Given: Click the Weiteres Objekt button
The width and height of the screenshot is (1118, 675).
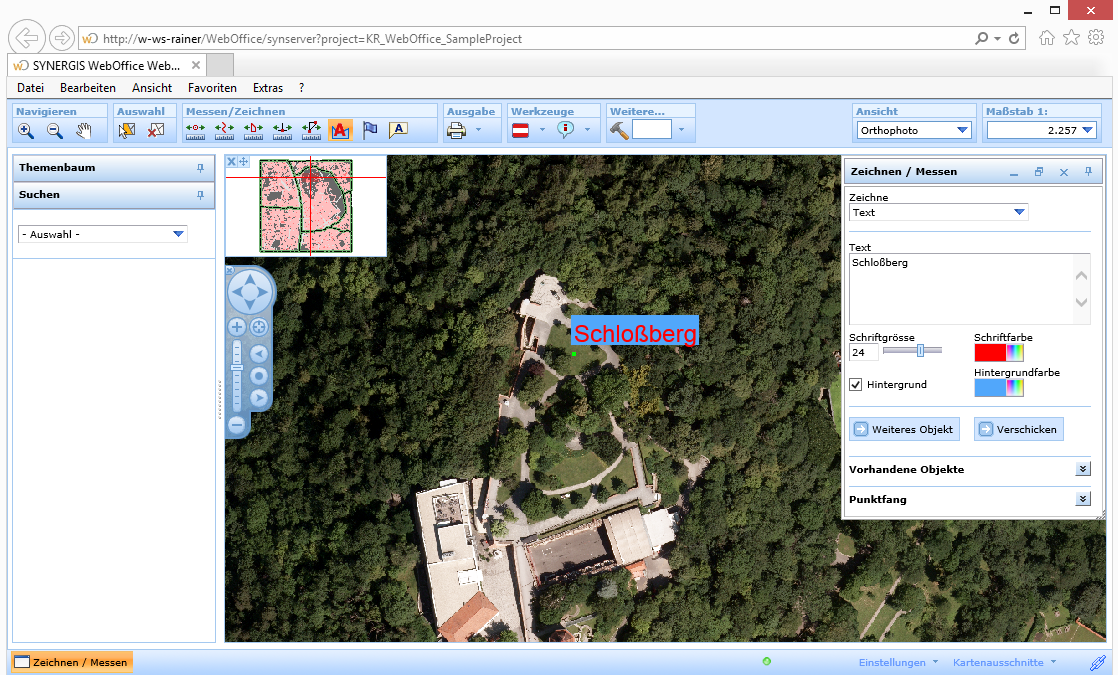Looking at the screenshot, I should tap(904, 429).
